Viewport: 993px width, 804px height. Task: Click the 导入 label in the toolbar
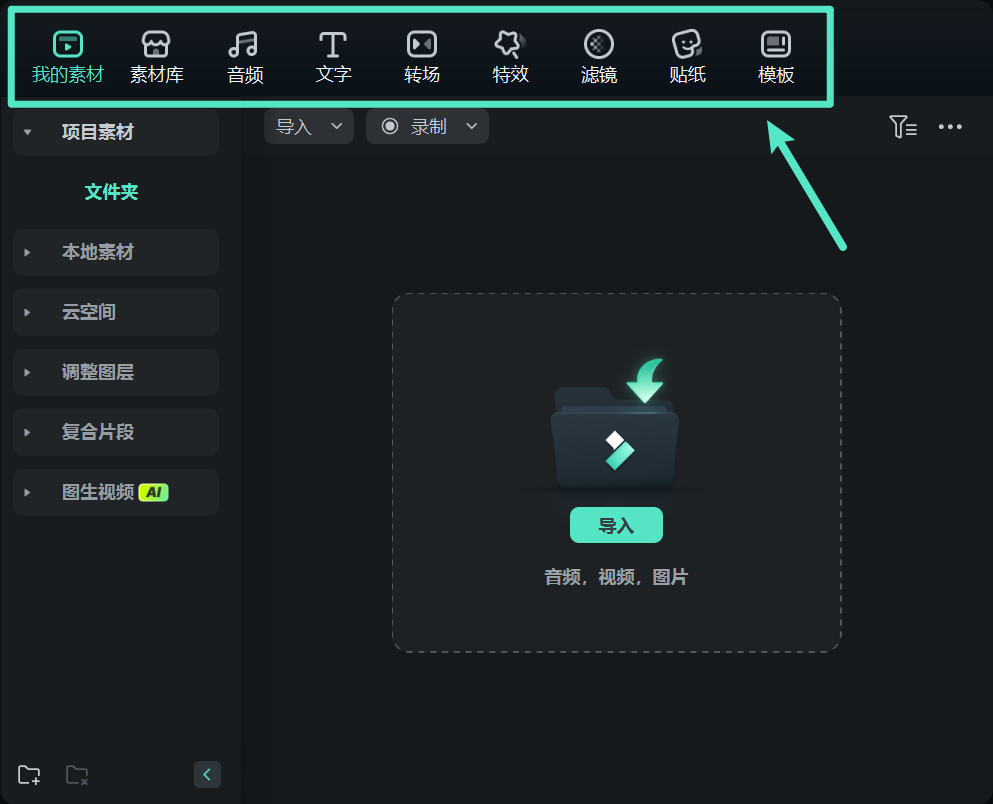pyautogui.click(x=294, y=127)
